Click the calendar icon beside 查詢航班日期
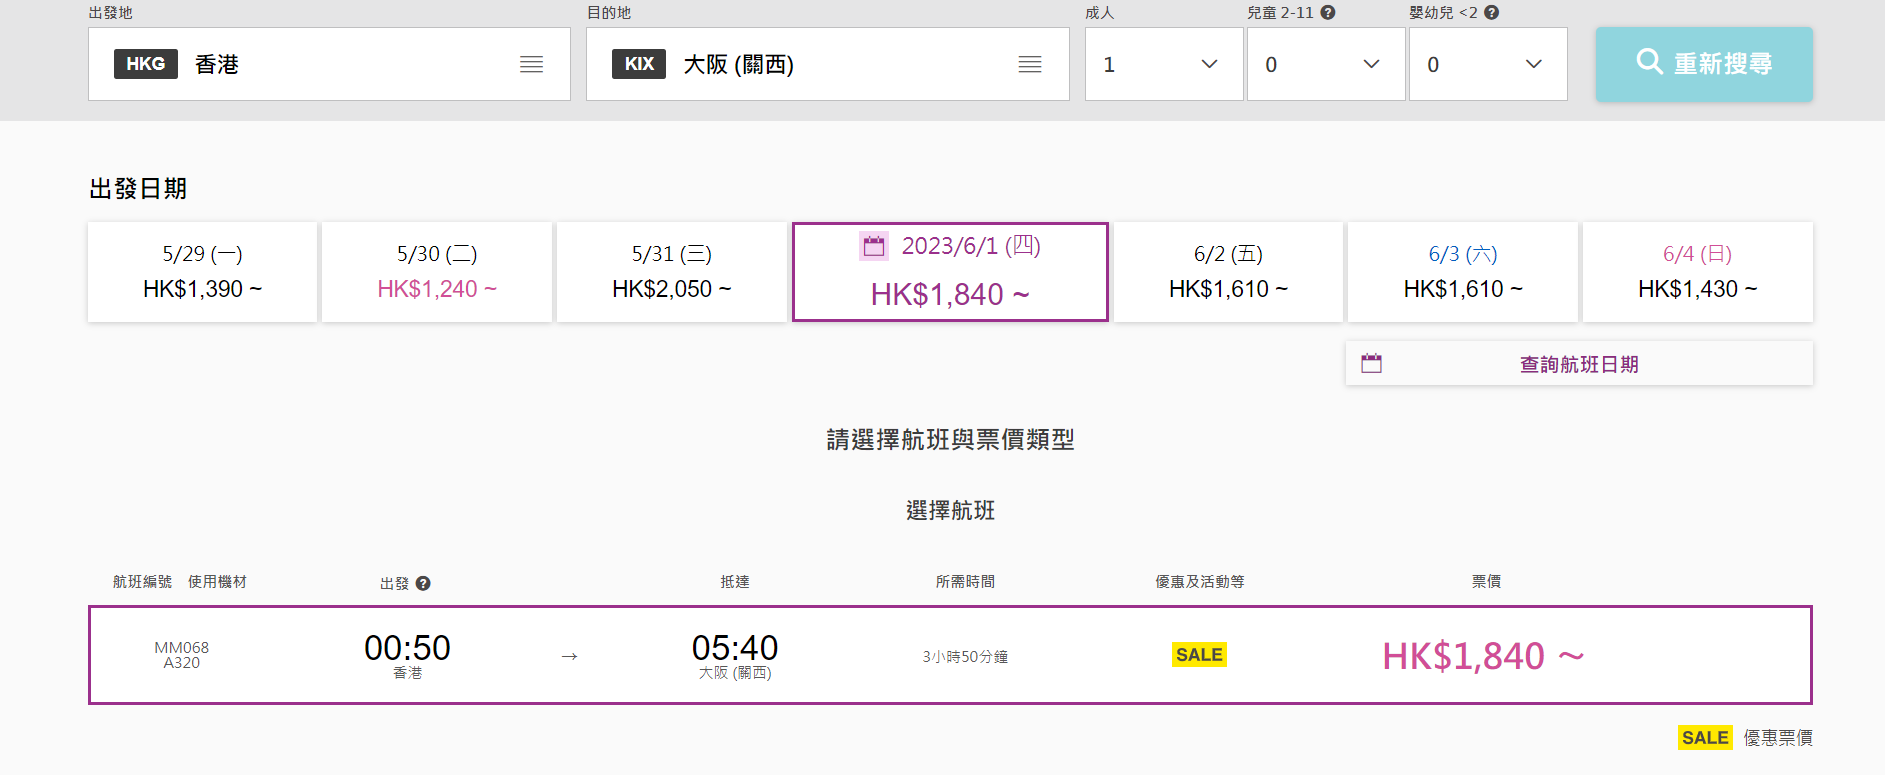 pos(1371,364)
